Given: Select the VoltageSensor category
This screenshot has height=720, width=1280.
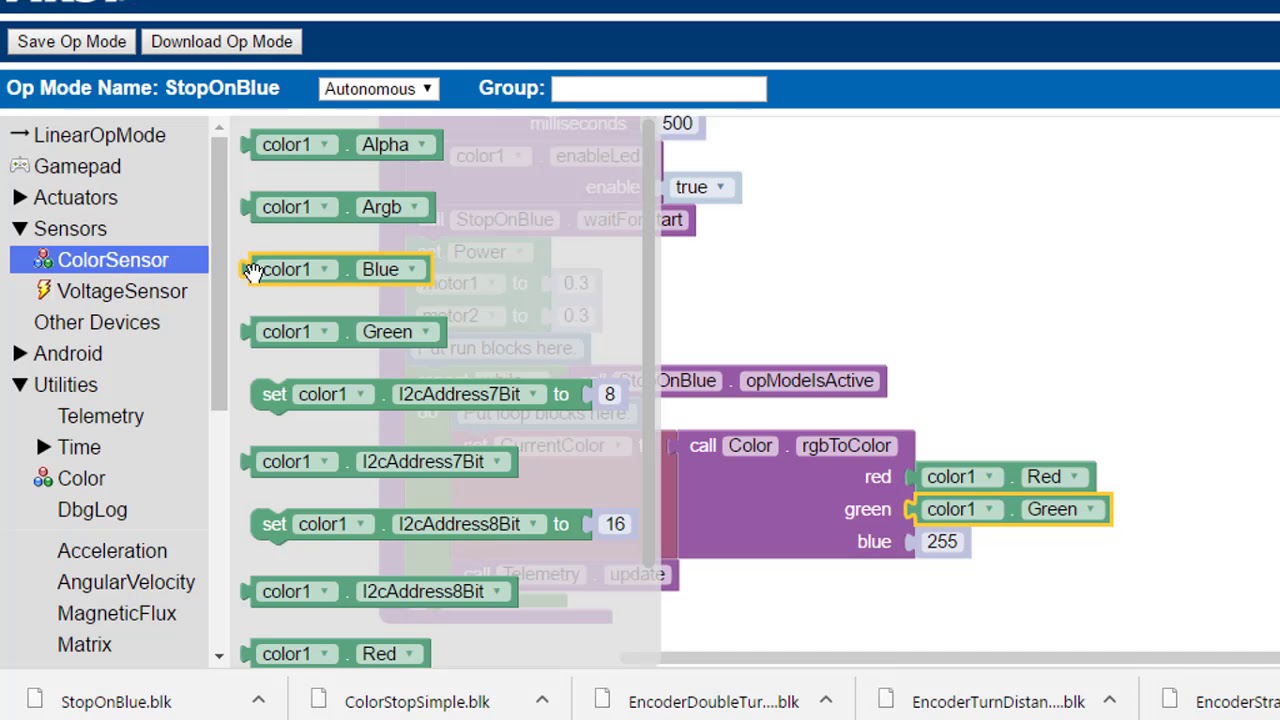Looking at the screenshot, I should tap(122, 291).
